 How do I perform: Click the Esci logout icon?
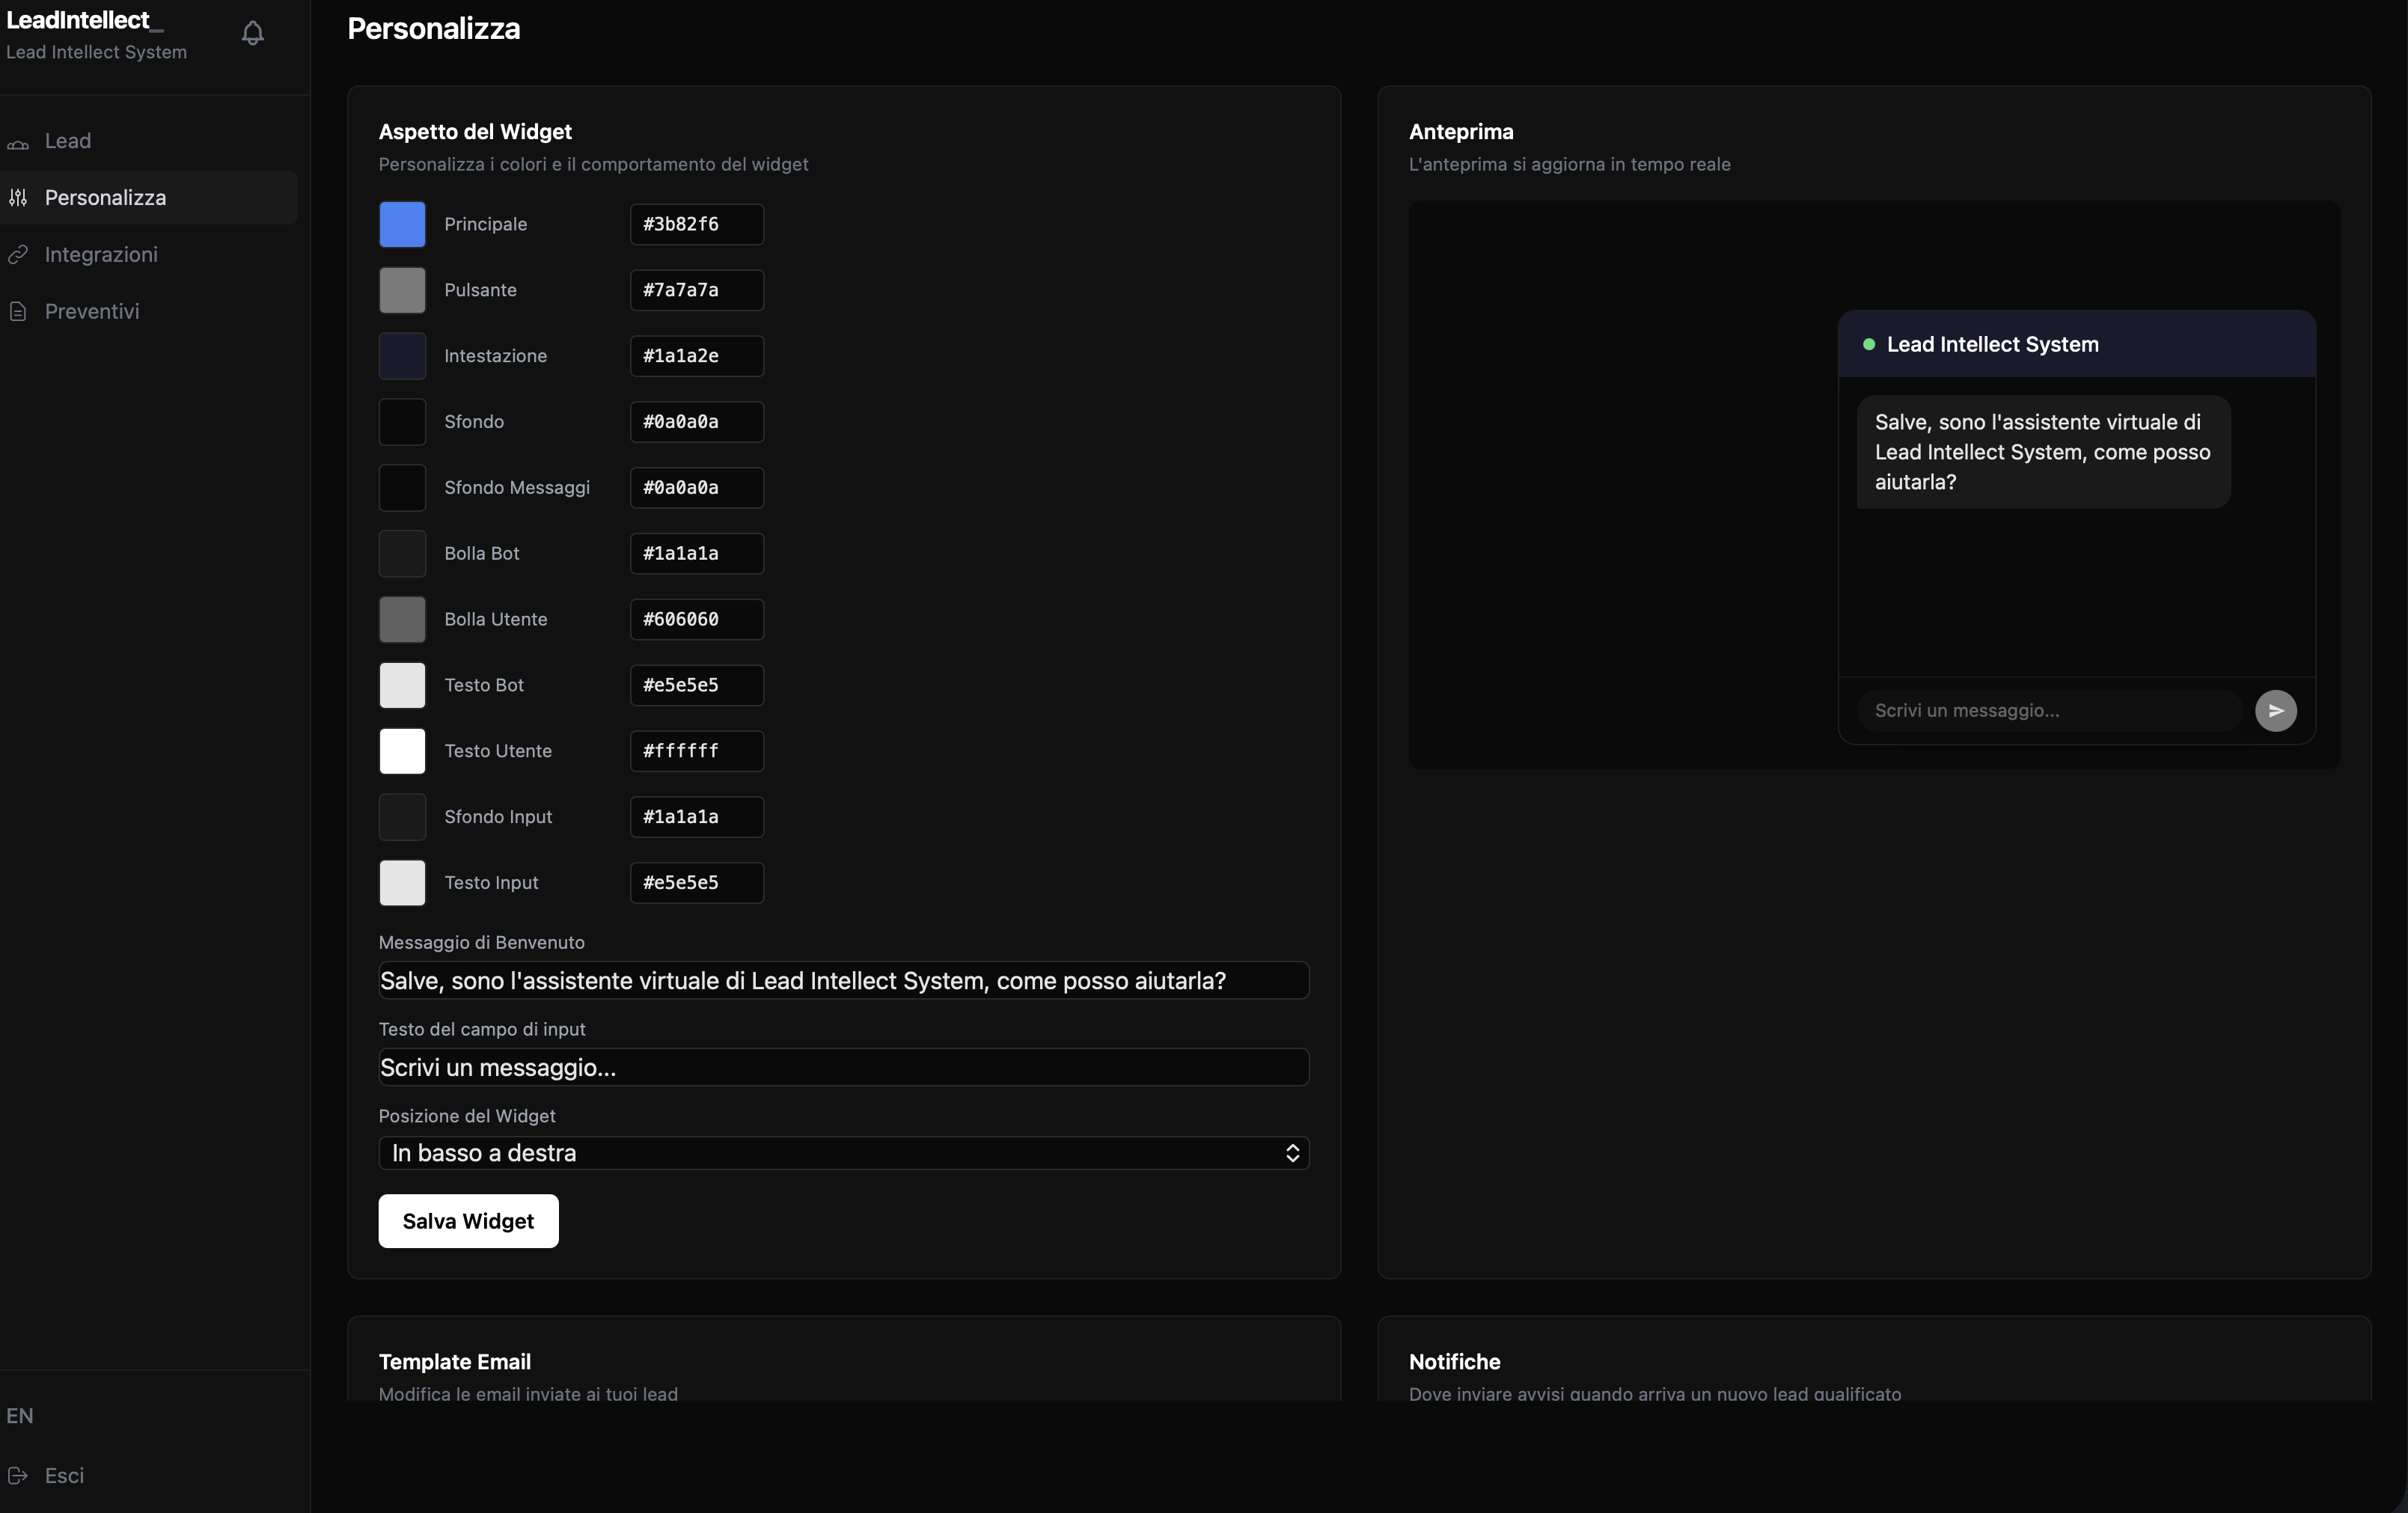(x=18, y=1475)
